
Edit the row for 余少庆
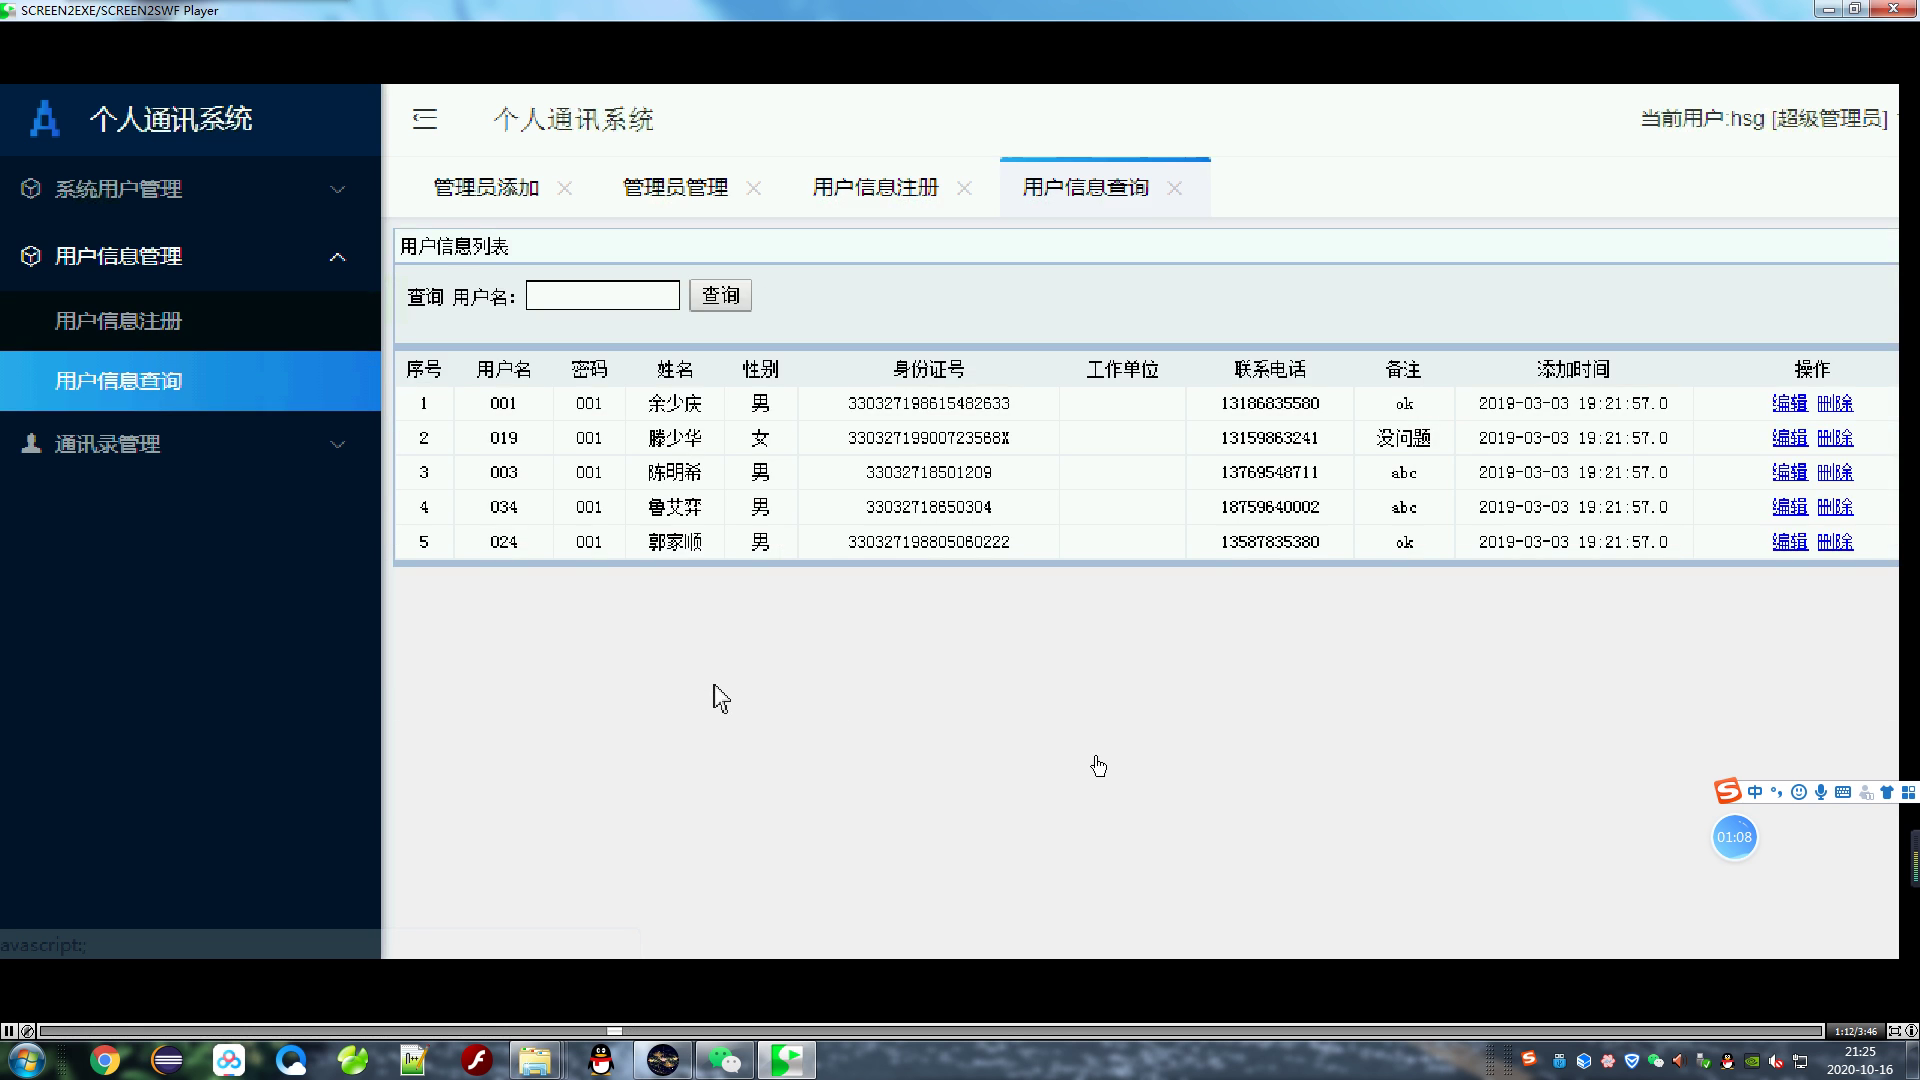pos(1790,403)
